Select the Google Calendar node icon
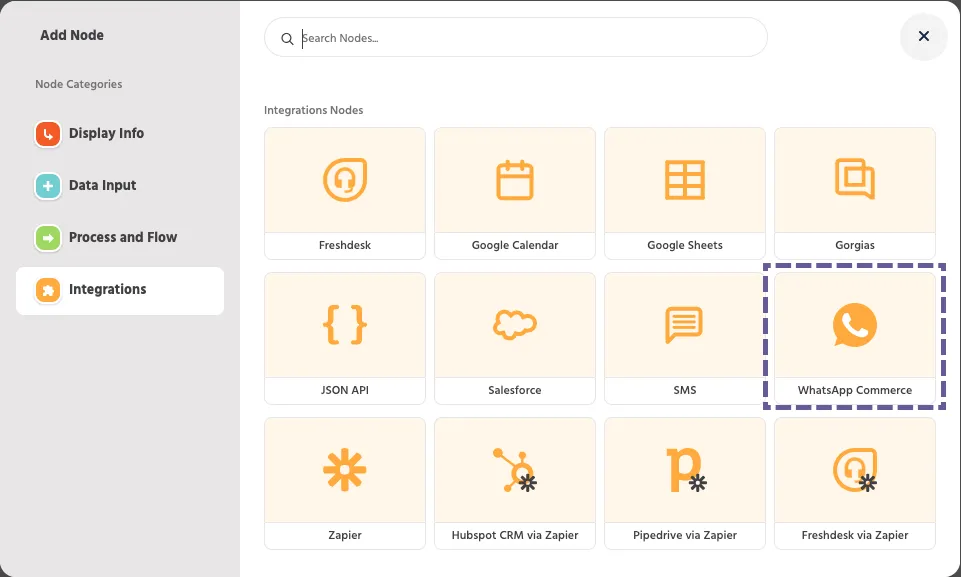This screenshot has width=961, height=577. [515, 180]
